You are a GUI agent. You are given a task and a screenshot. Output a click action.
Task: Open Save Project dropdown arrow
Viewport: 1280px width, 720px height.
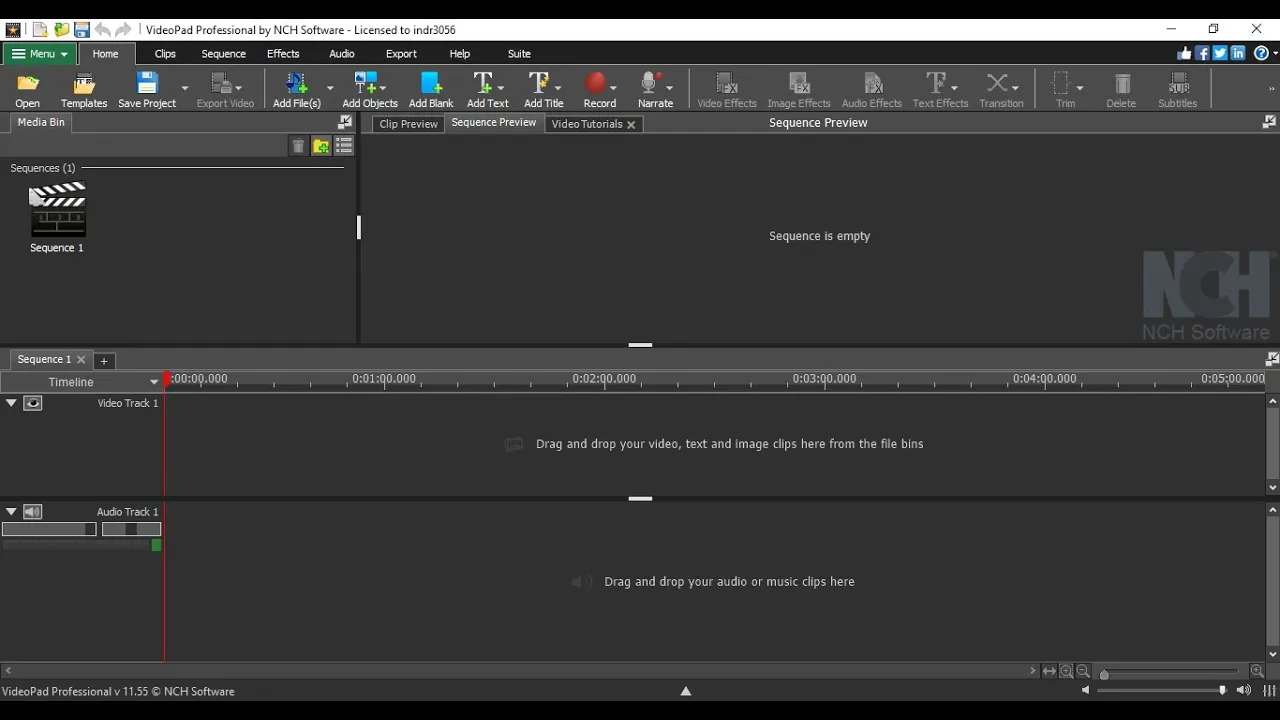click(185, 88)
